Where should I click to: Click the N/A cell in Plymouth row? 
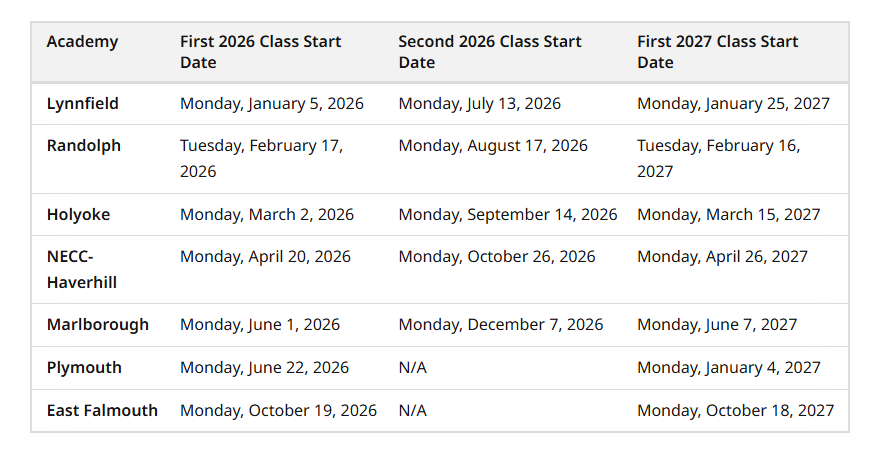click(x=412, y=367)
